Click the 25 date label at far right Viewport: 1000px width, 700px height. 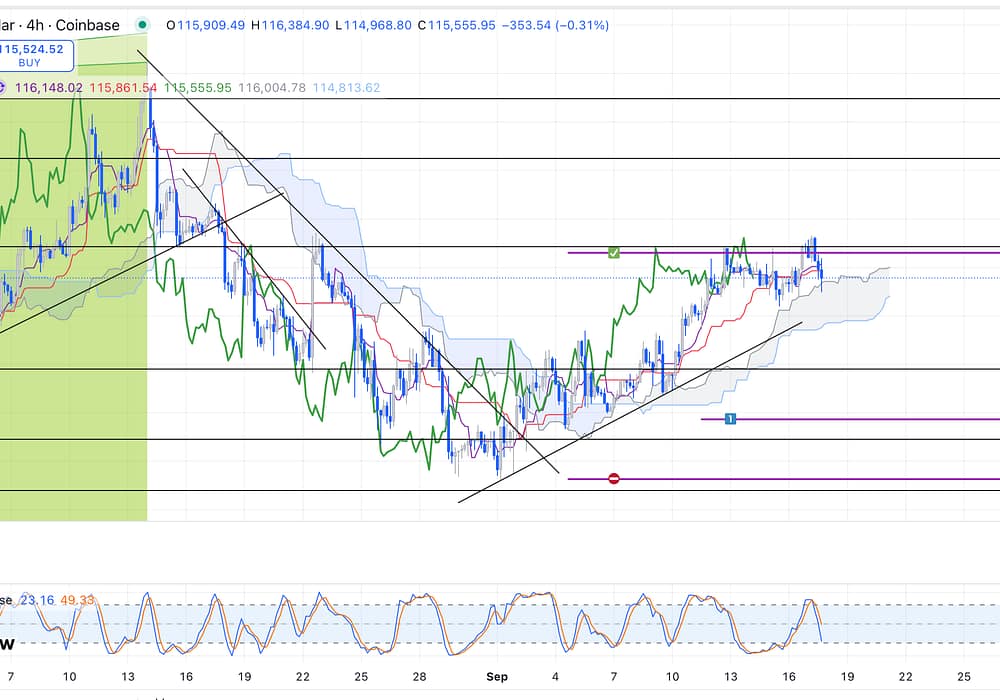(x=964, y=677)
